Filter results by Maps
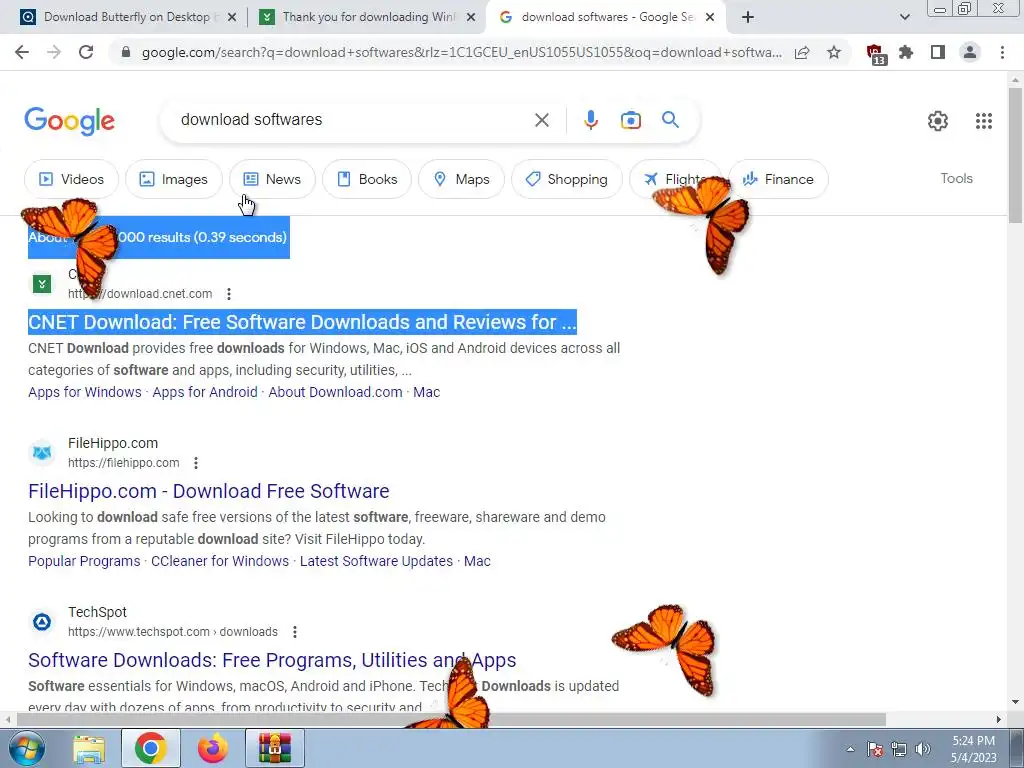Image resolution: width=1024 pixels, height=768 pixels. pyautogui.click(x=461, y=179)
